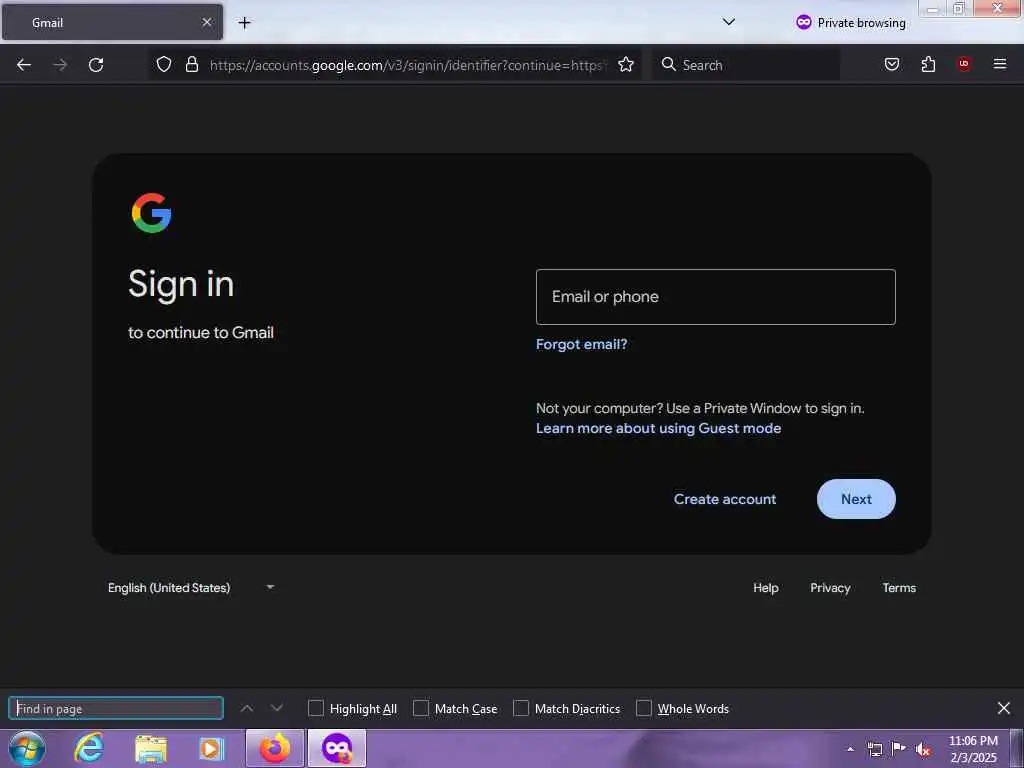Open the Save to Pocket icon

coord(892,64)
